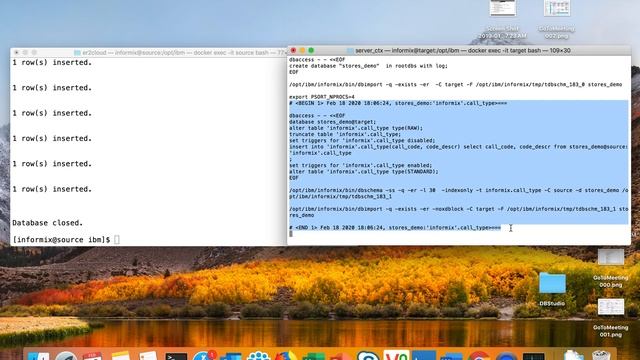Click the source terminal window title bar
Screen dimensions: 640x360
pyautogui.click(x=149, y=53)
